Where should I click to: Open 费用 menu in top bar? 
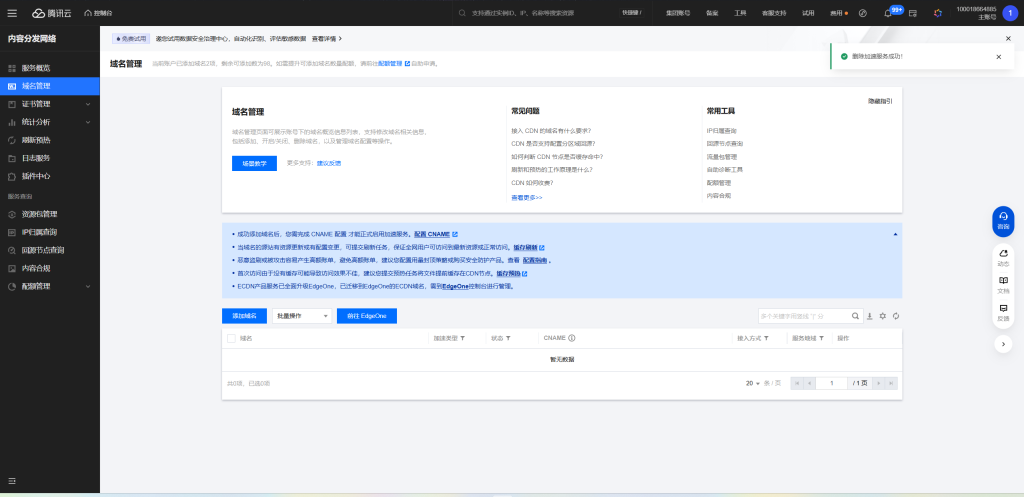[x=837, y=13]
